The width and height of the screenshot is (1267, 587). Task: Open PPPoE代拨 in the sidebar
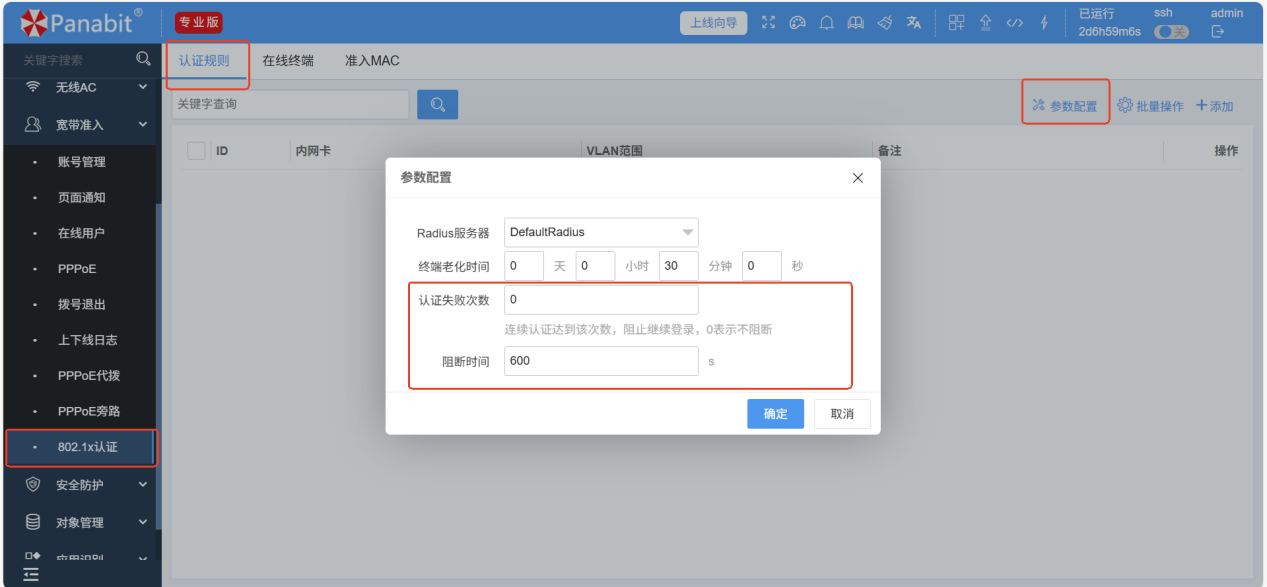click(89, 376)
